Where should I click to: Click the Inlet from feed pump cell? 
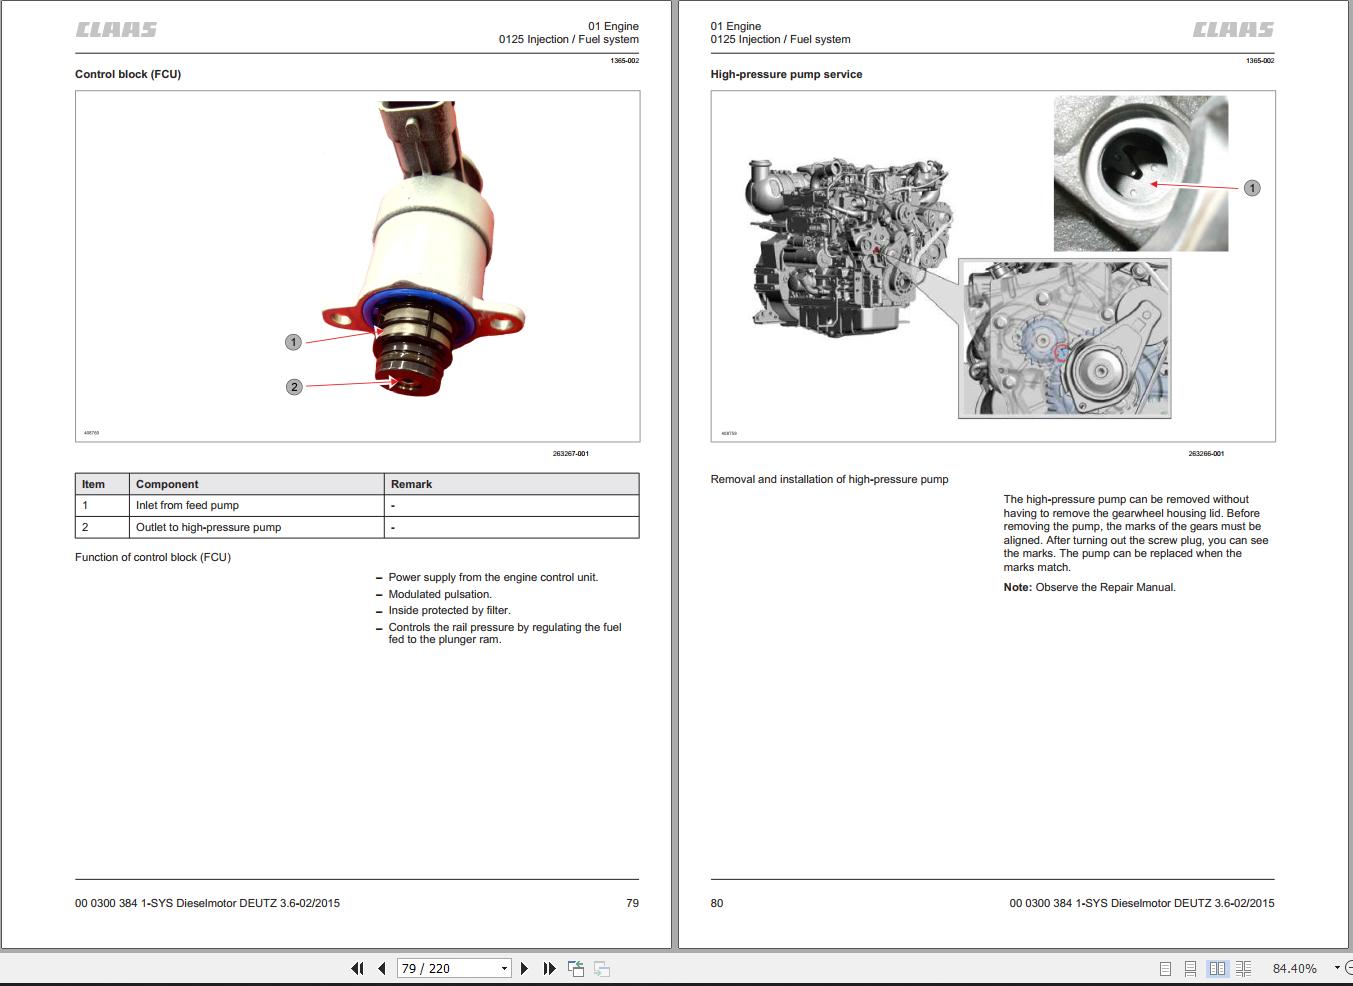click(257, 505)
